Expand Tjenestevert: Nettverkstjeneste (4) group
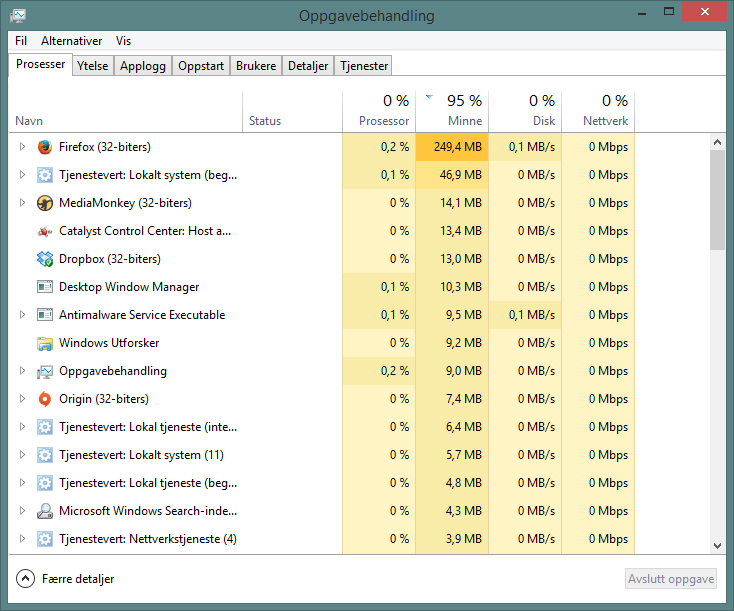This screenshot has width=734, height=611. [22, 539]
